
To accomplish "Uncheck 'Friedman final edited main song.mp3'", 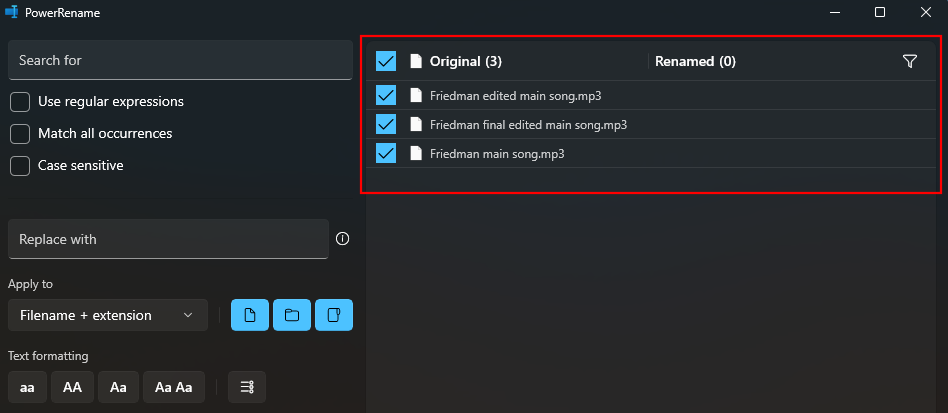I will tap(386, 125).
